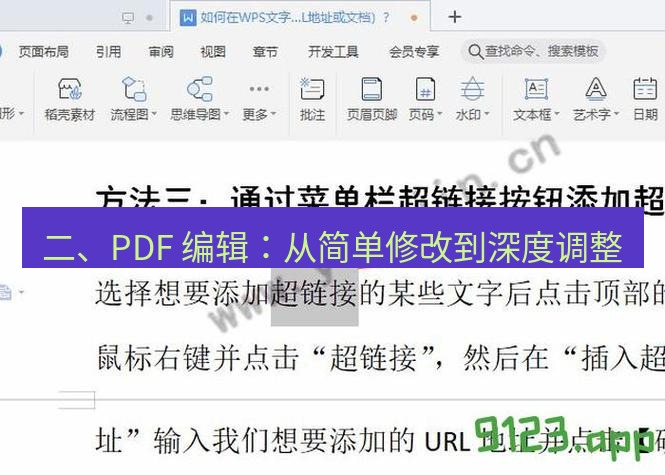Click the page-break marker box in left margin
Image resolution: width=665 pixels, height=475 pixels.
click(x=76, y=400)
